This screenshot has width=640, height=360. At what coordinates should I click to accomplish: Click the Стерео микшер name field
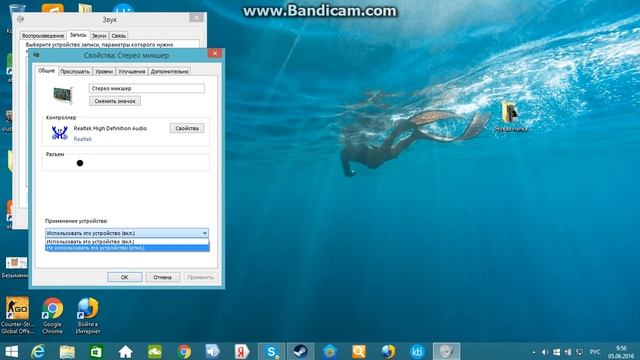(147, 88)
